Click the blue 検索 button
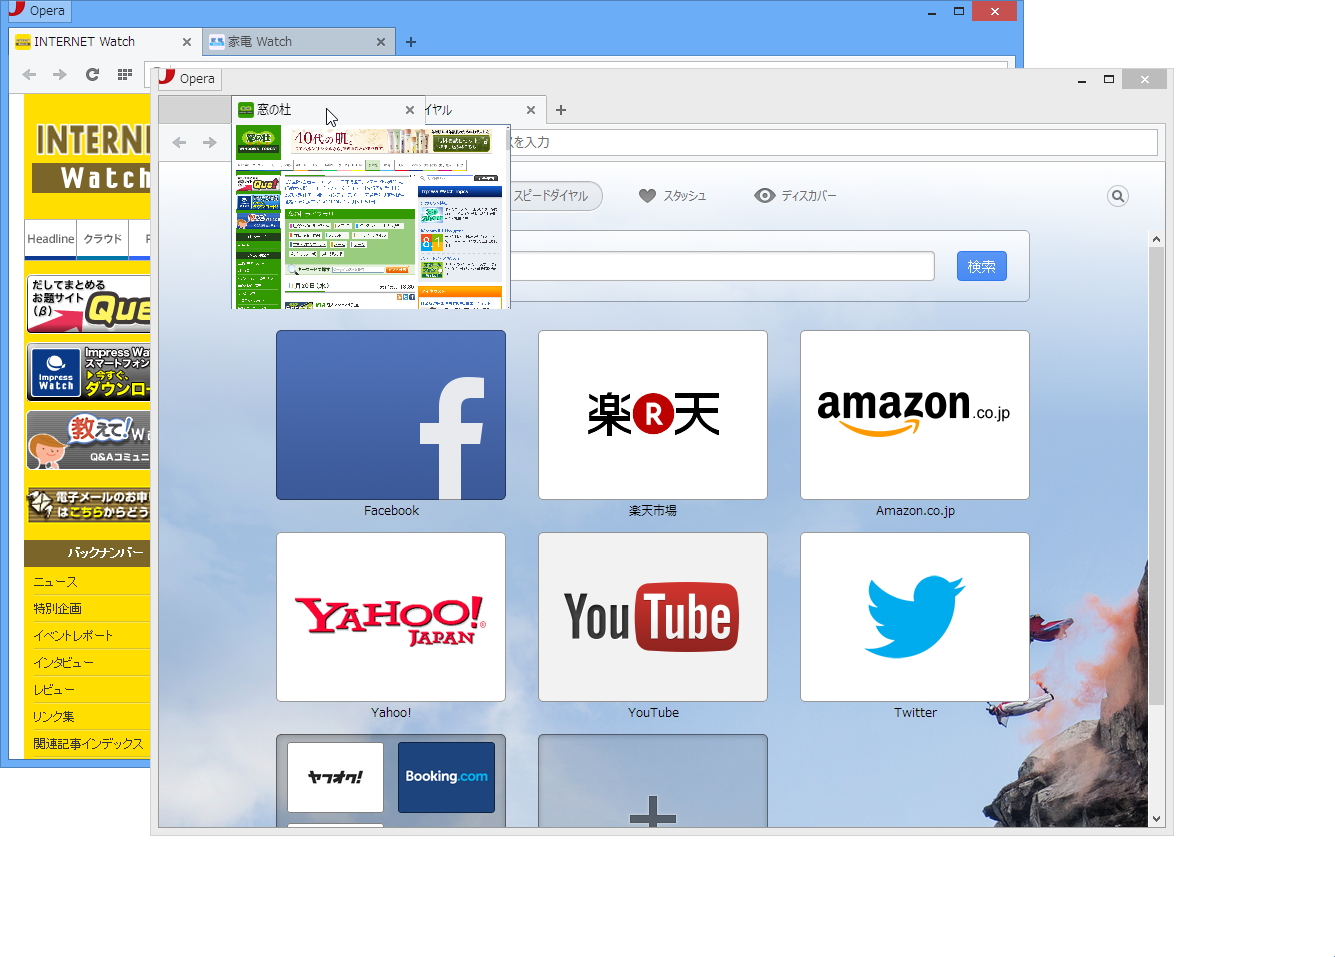1335x957 pixels. 982,266
